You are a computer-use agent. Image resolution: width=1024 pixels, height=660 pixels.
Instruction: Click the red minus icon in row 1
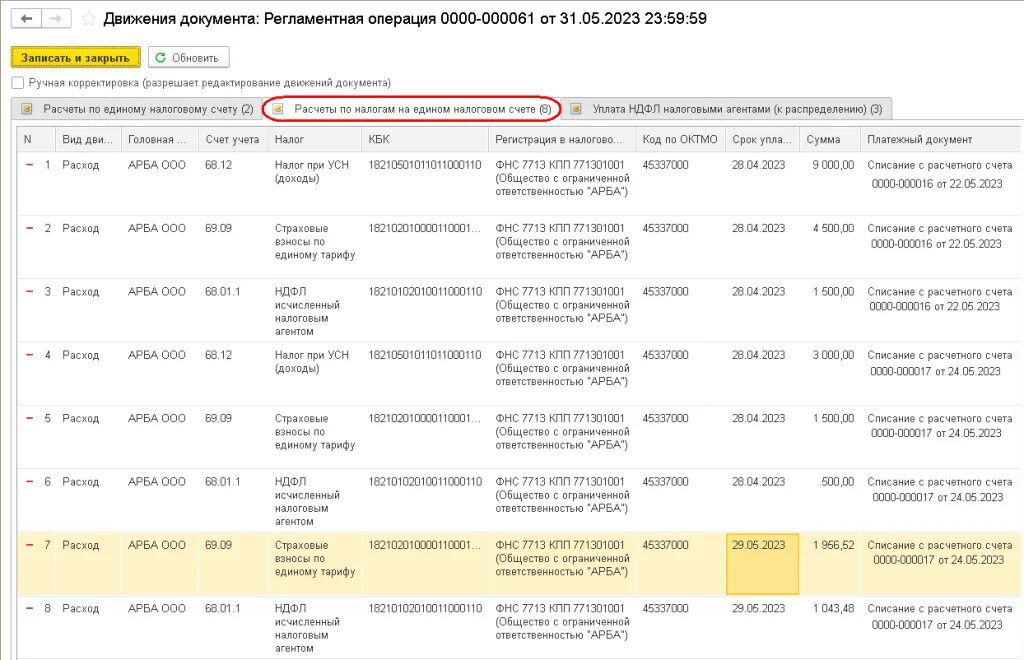pyautogui.click(x=29, y=165)
